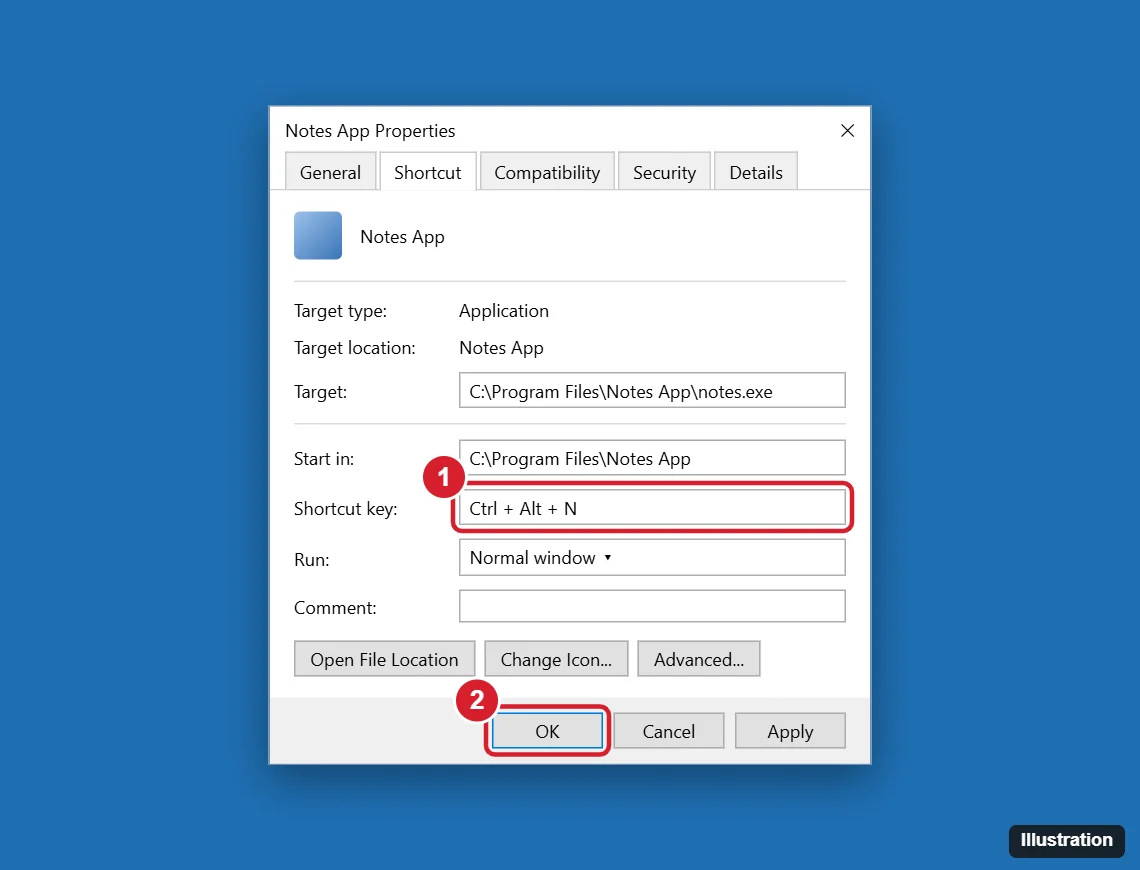1140x870 pixels.
Task: Click the Shortcut key field
Action: (x=652, y=507)
